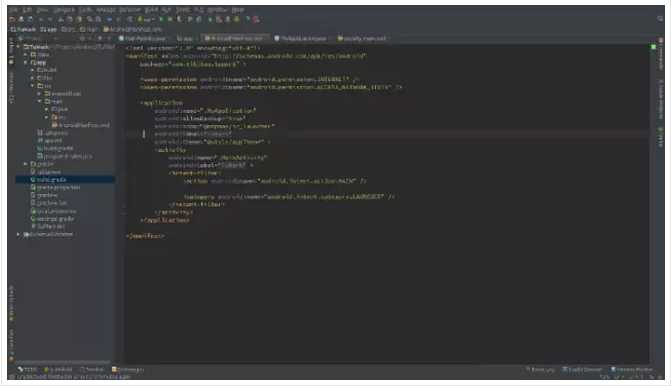
Task: Click AndroidManifest.xml in the navigation breadcrumb
Action: (133, 29)
